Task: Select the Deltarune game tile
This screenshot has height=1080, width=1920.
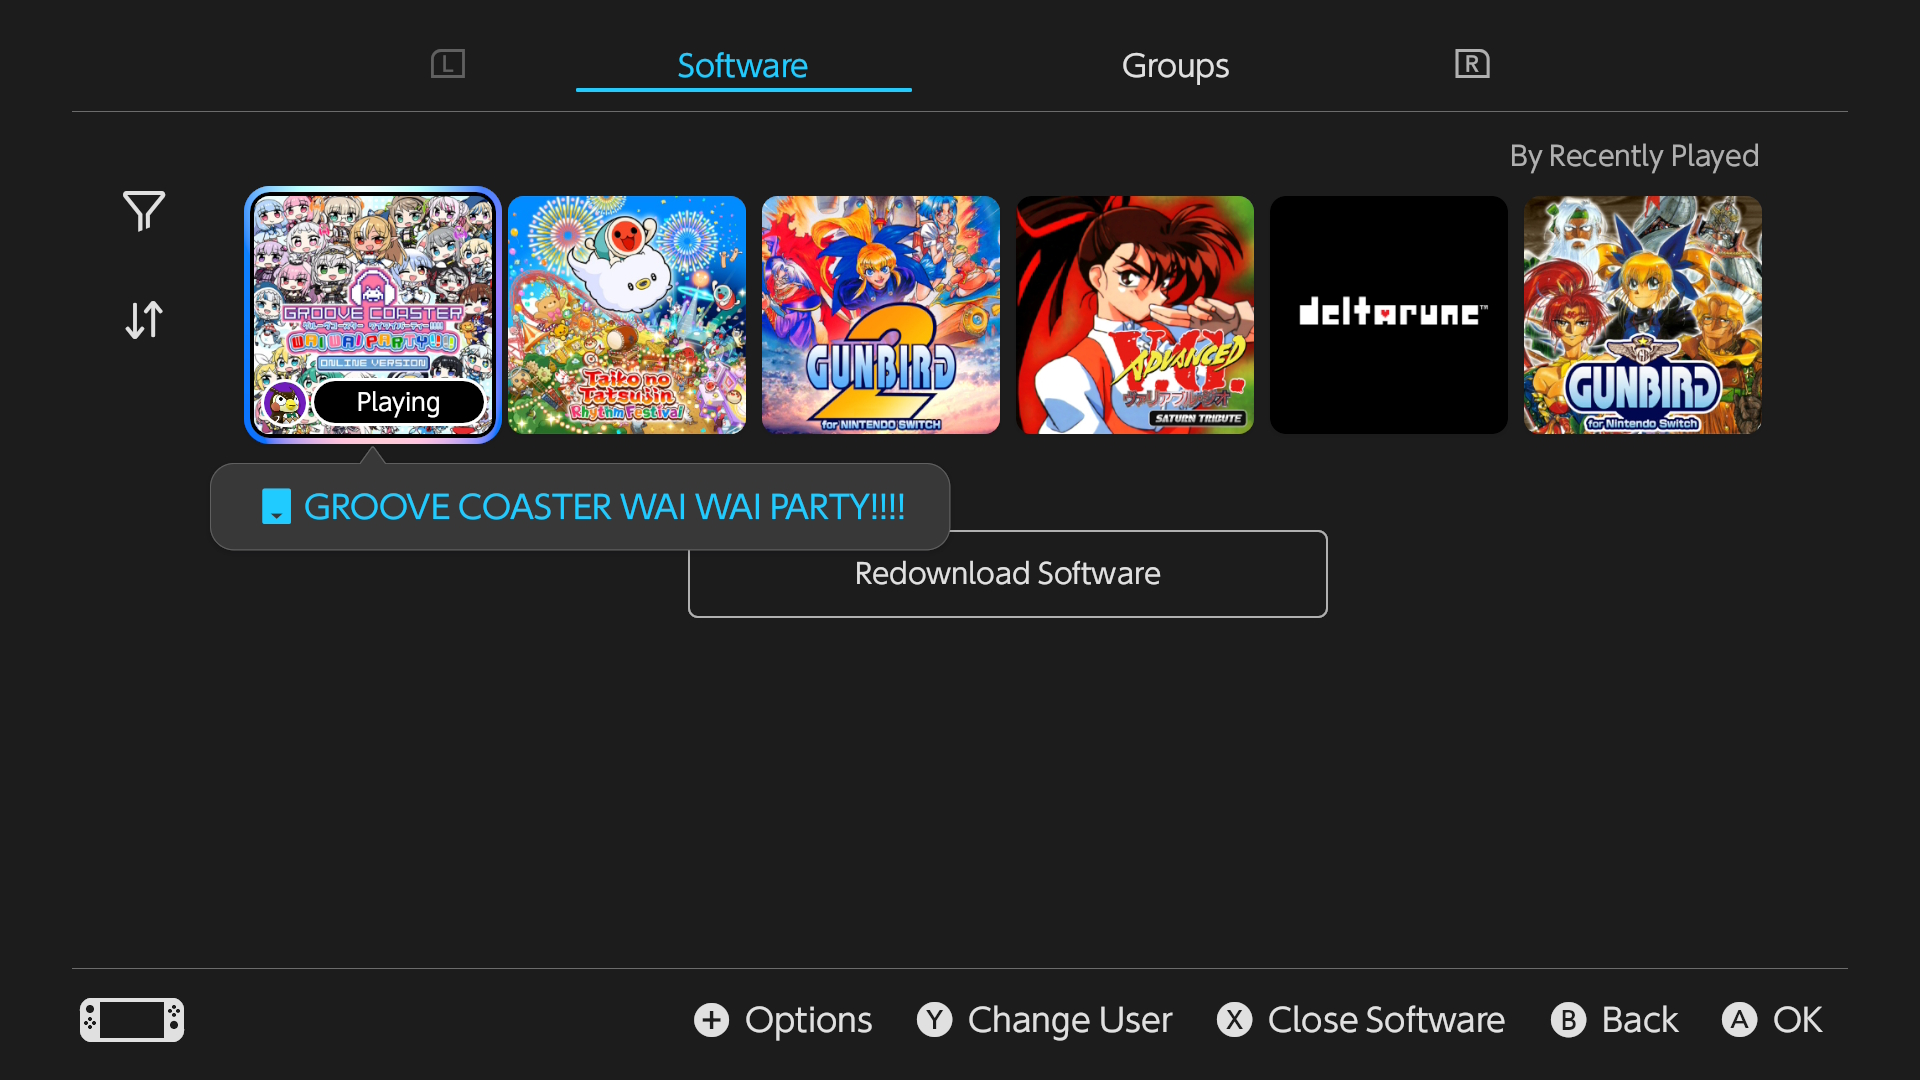Action: coord(1389,315)
